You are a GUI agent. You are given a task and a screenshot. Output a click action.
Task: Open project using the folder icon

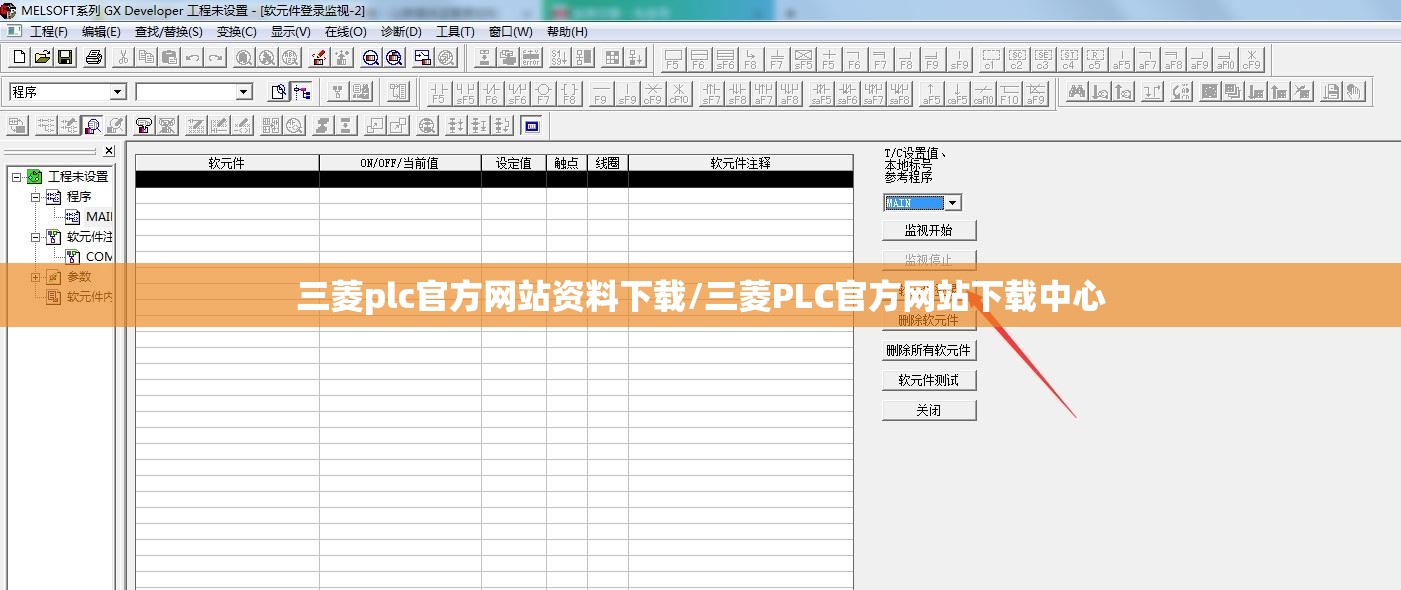42,57
